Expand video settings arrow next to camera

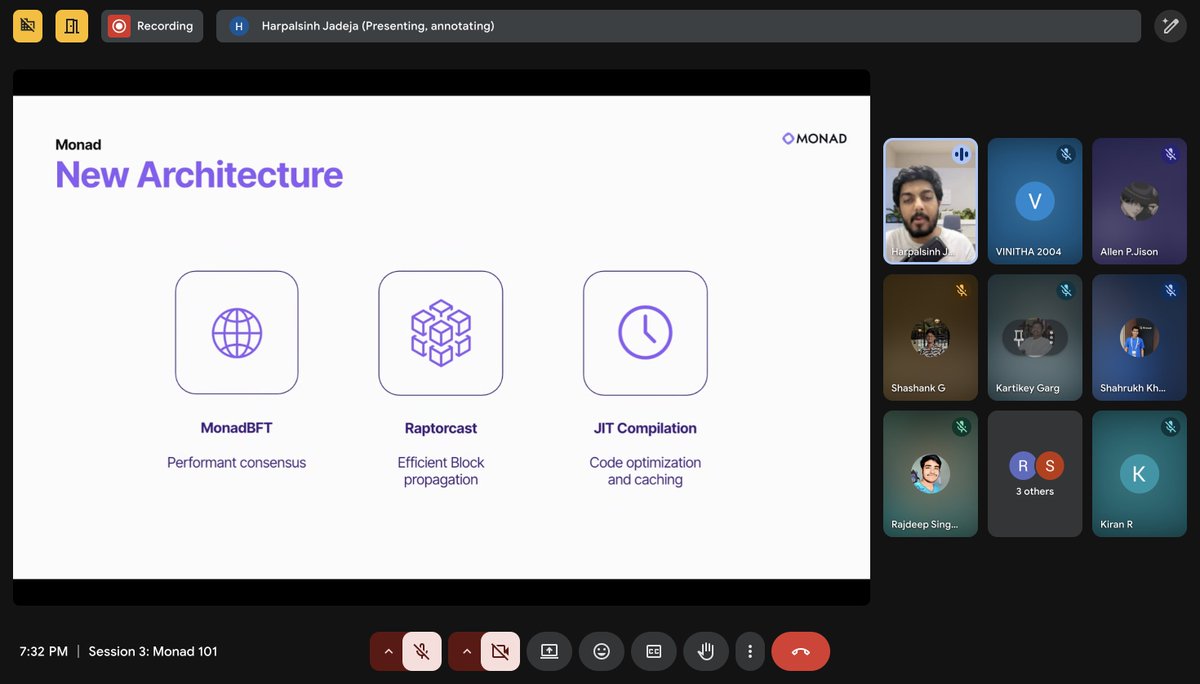[x=466, y=651]
